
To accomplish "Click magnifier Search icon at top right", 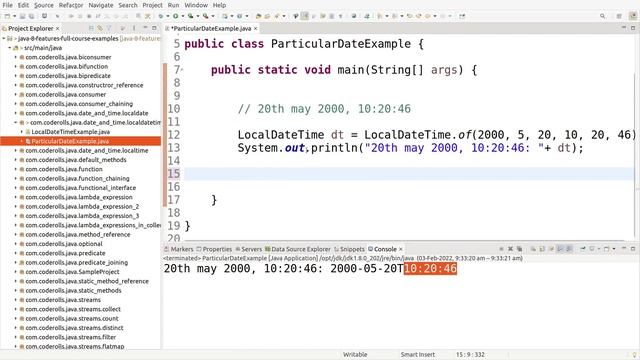I will tap(602, 16).
